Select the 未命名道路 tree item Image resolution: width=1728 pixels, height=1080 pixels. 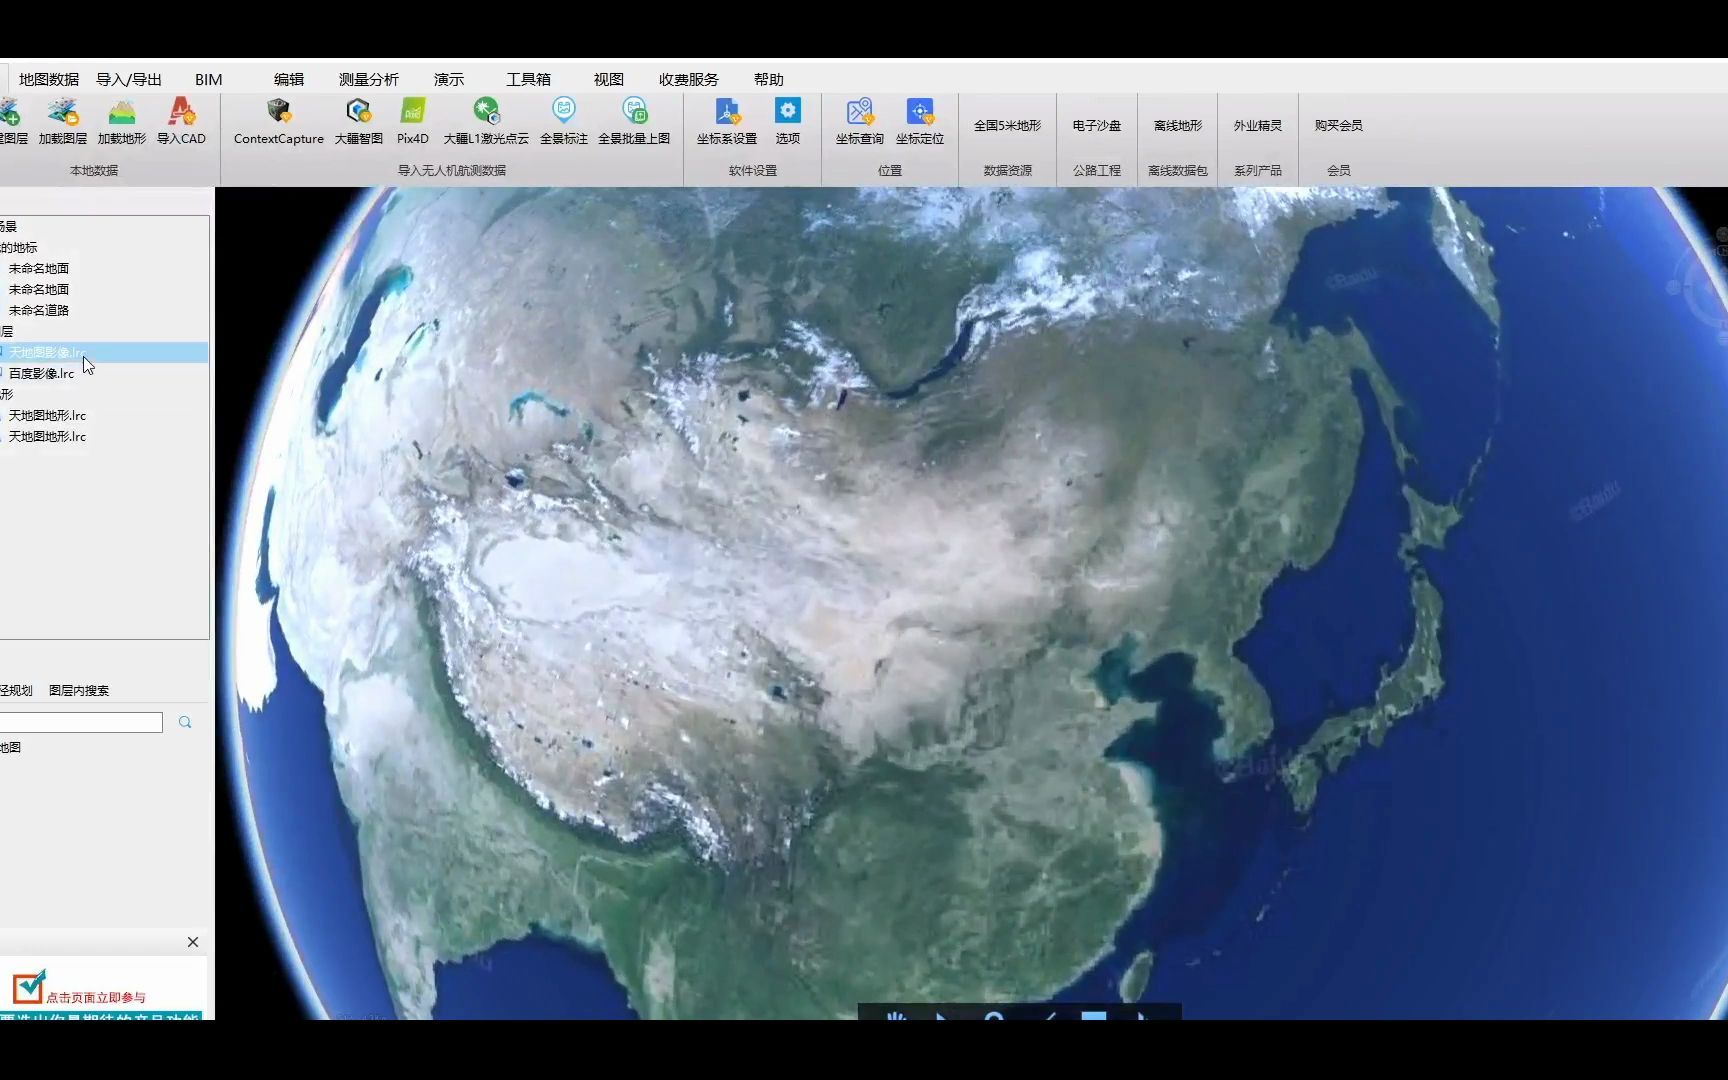click(39, 310)
